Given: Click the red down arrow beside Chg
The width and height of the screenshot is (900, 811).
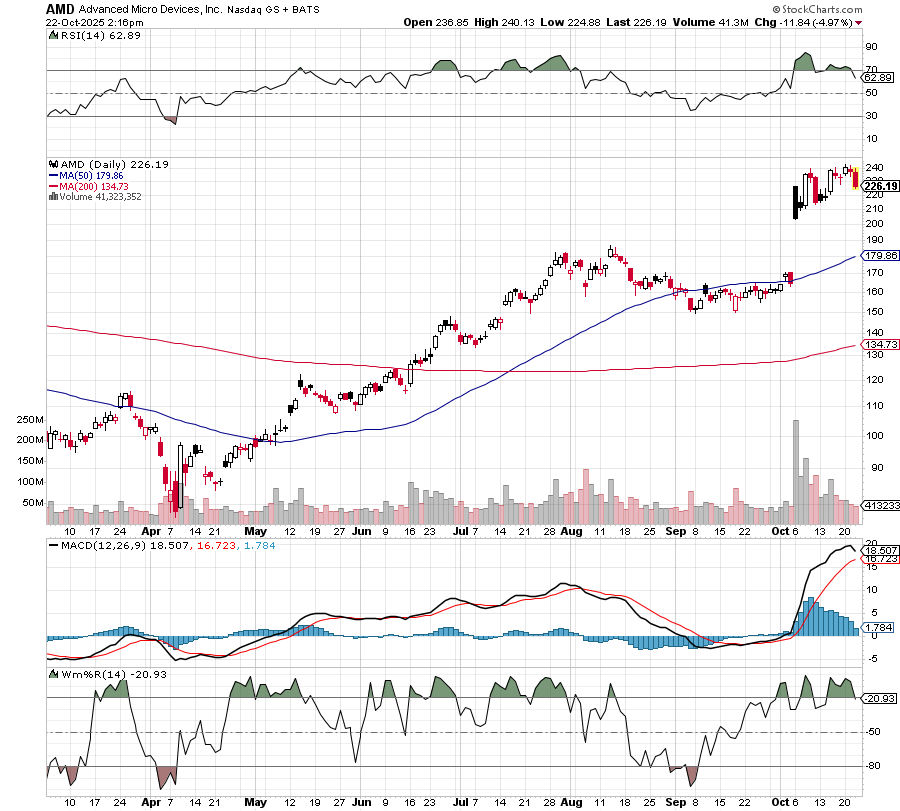Looking at the screenshot, I should tap(887, 21).
